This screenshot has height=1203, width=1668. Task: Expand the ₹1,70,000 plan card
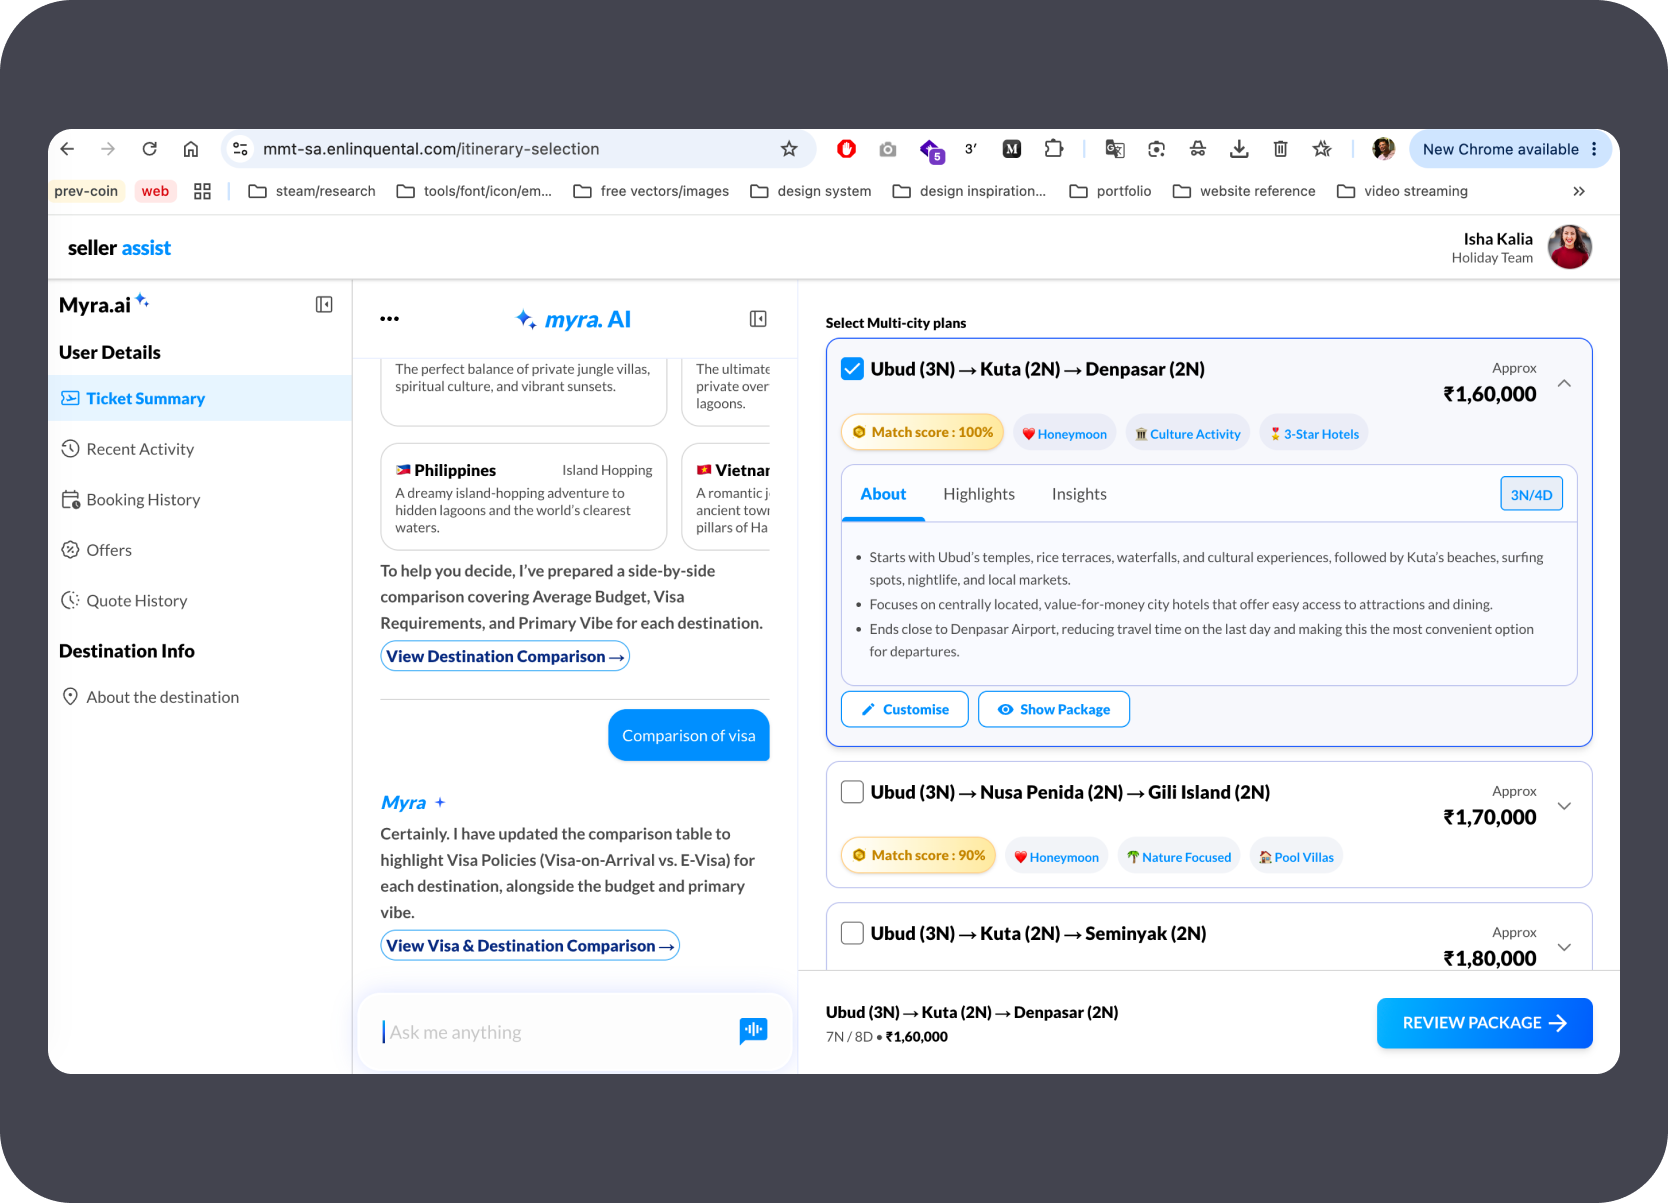(x=1564, y=806)
